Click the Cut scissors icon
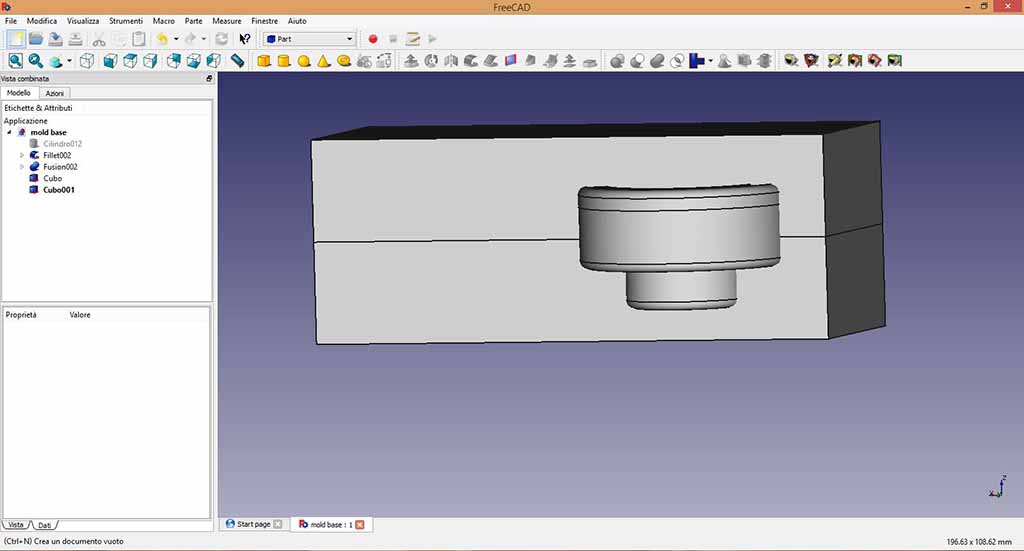The image size is (1024, 551). [99, 39]
